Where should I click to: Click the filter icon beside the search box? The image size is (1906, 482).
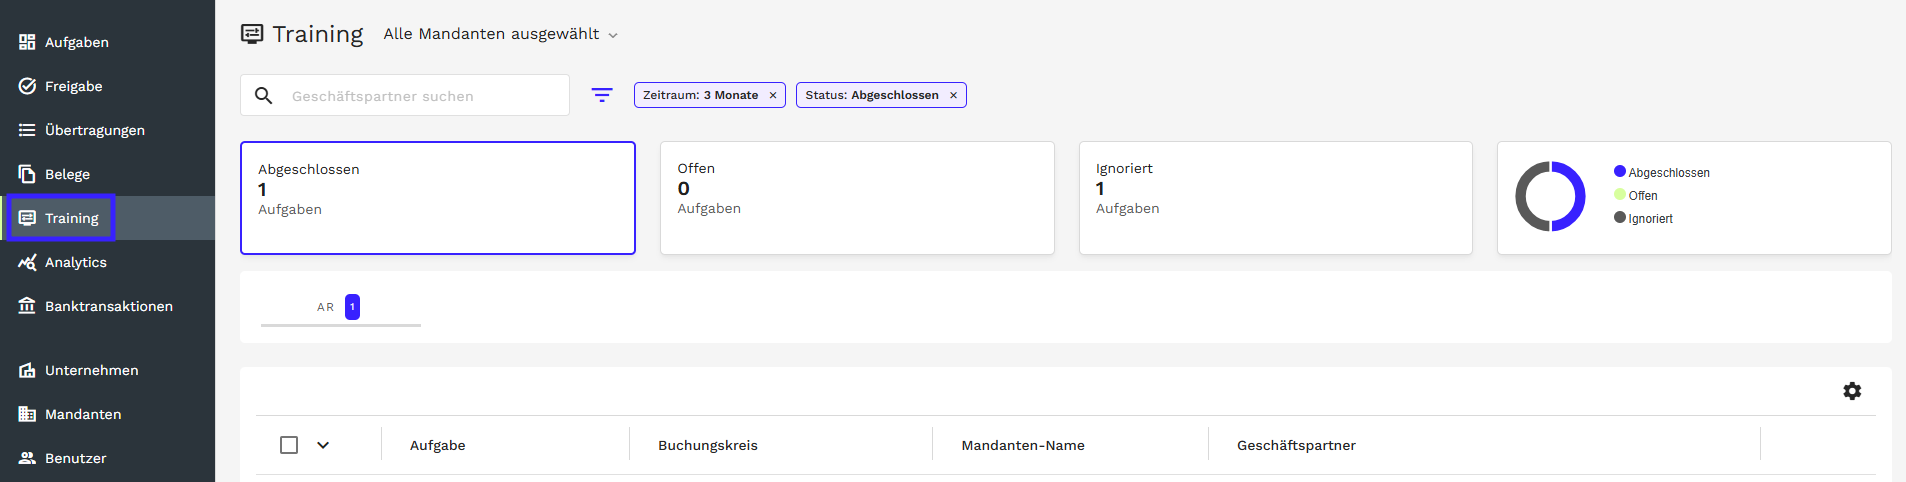coord(602,95)
